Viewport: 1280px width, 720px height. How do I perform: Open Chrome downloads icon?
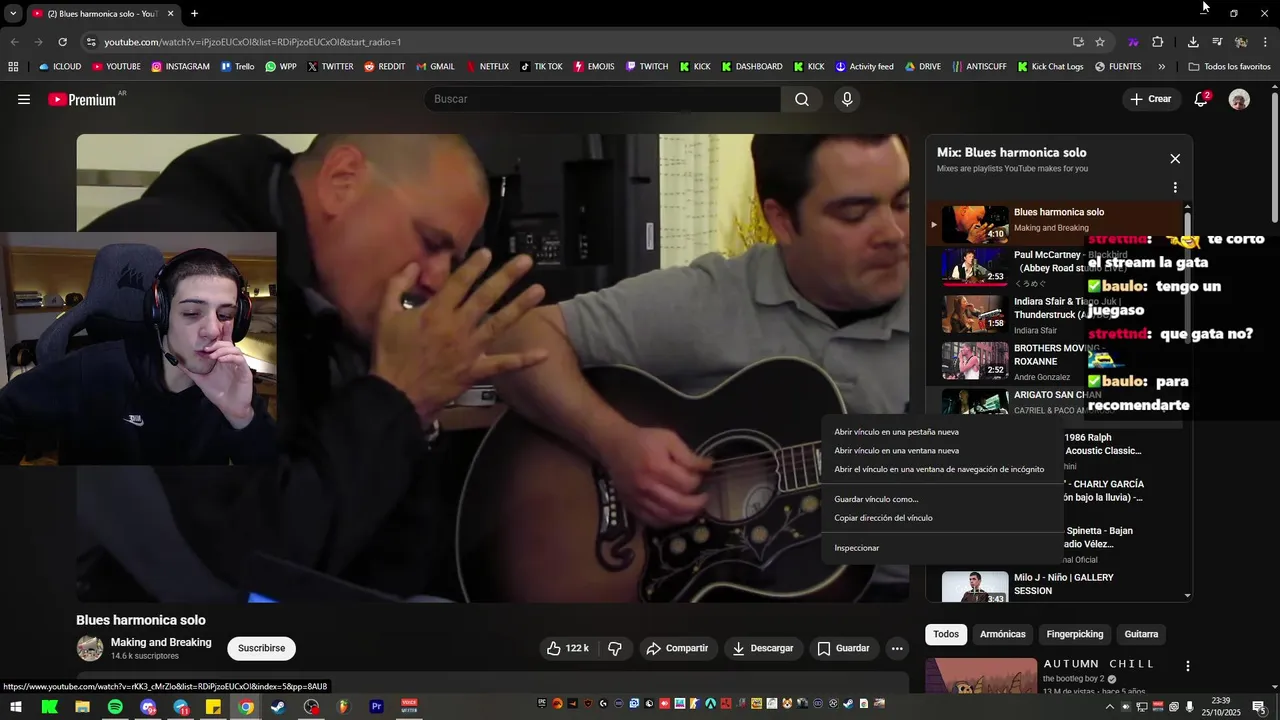point(1193,42)
